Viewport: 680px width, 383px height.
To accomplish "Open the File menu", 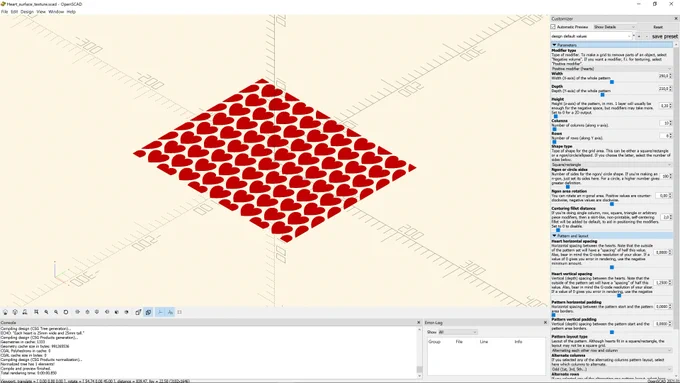I will [4, 12].
